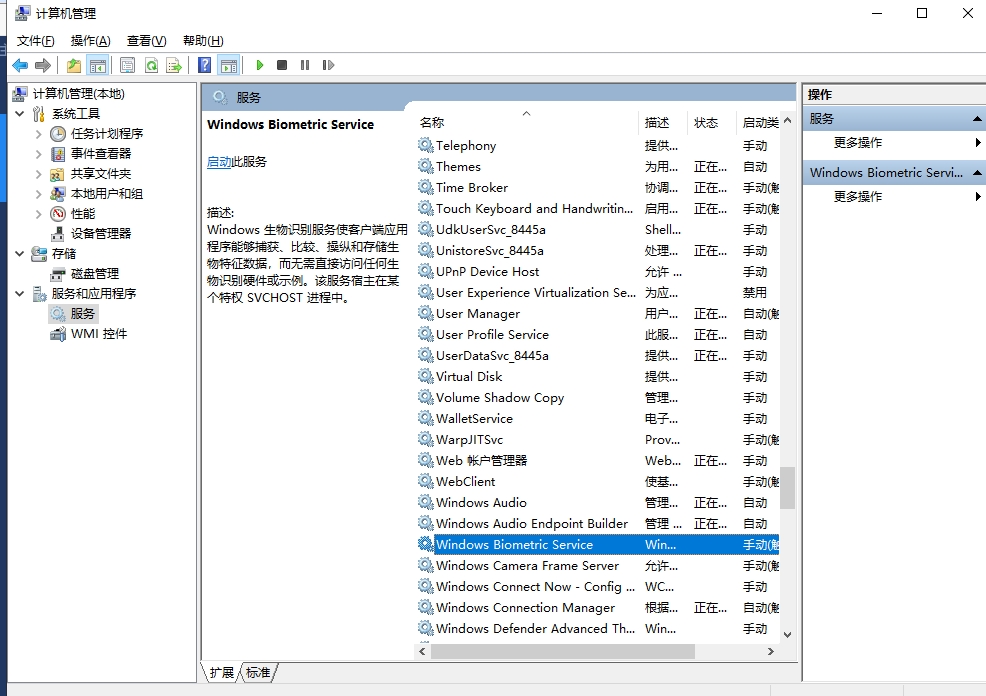The image size is (986, 696).
Task: Sort services by 名称 column header
Action: [x=527, y=123]
